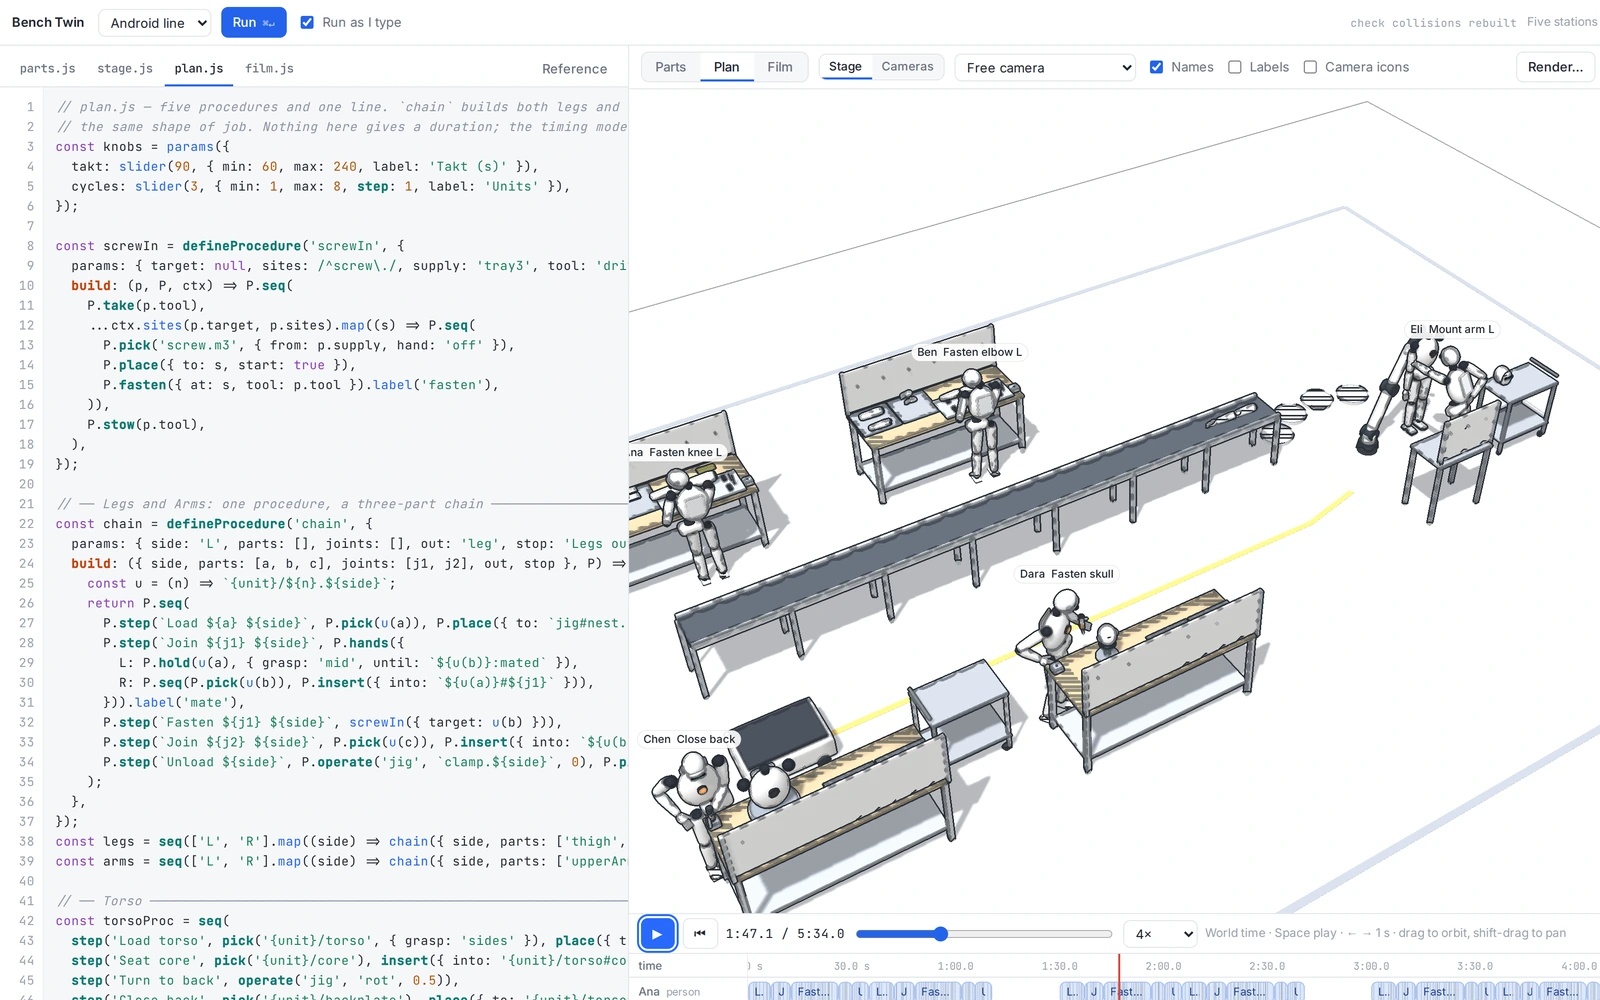Click the blue play button

[657, 934]
